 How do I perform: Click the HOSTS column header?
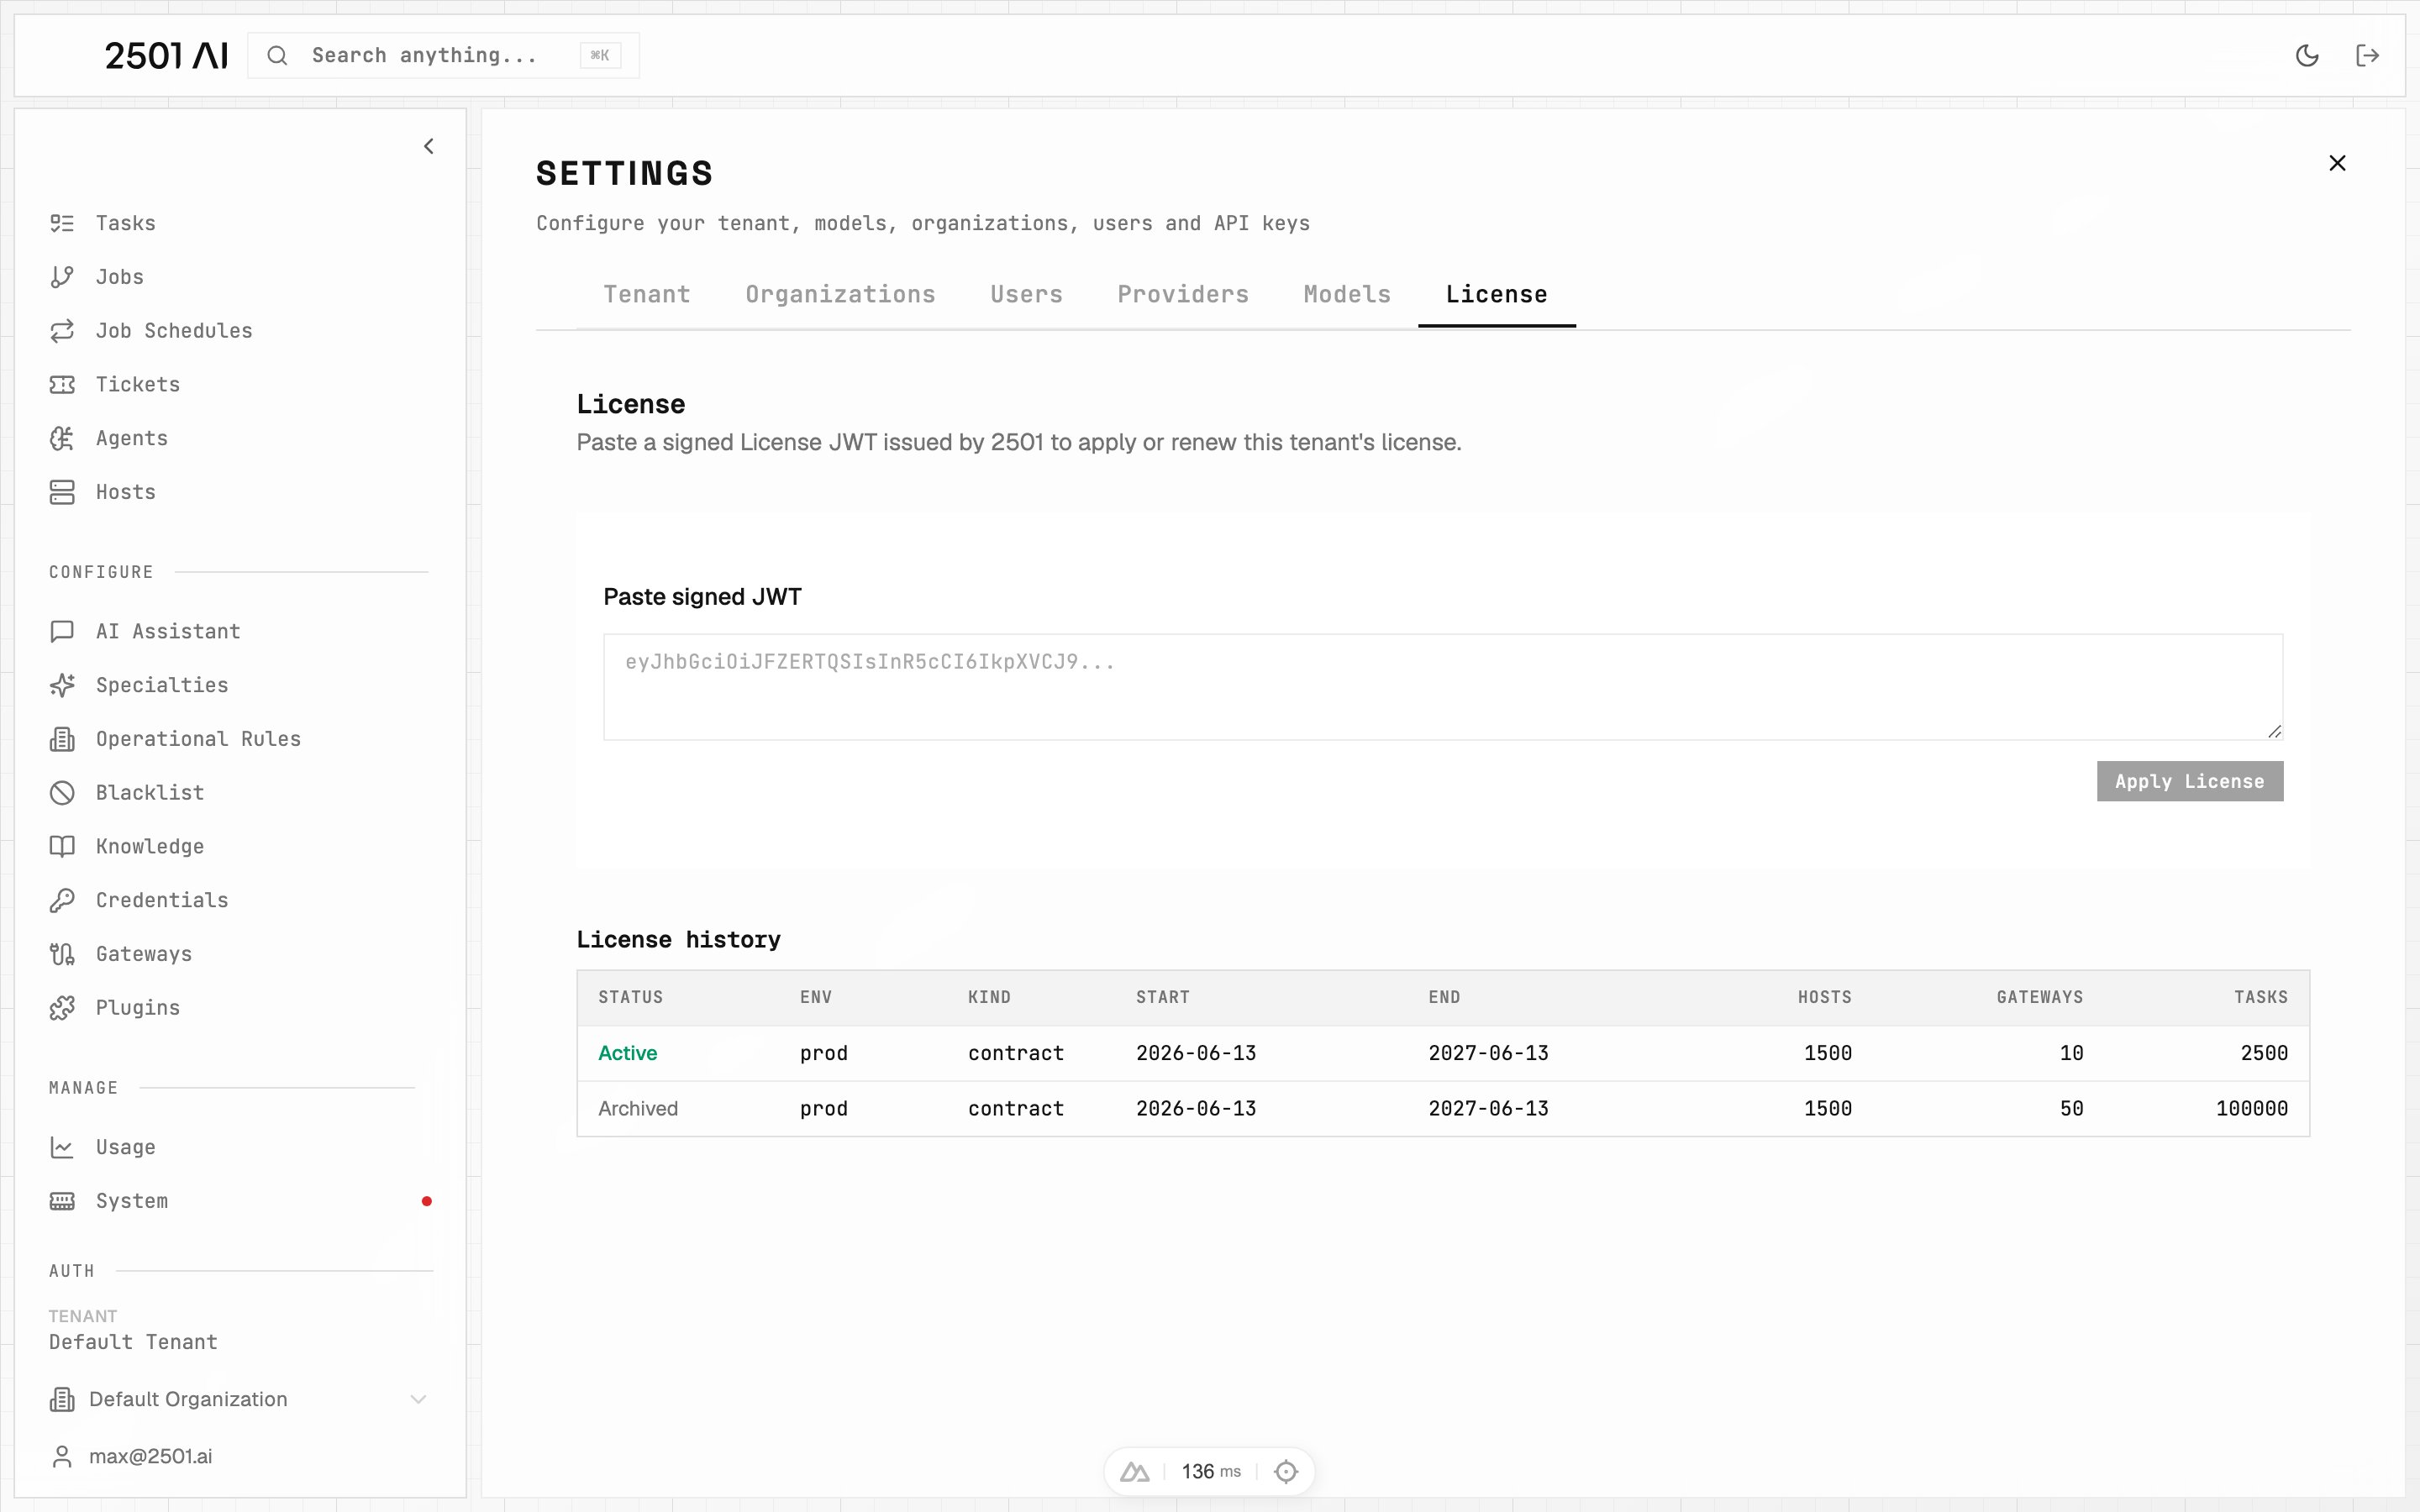coord(1825,998)
